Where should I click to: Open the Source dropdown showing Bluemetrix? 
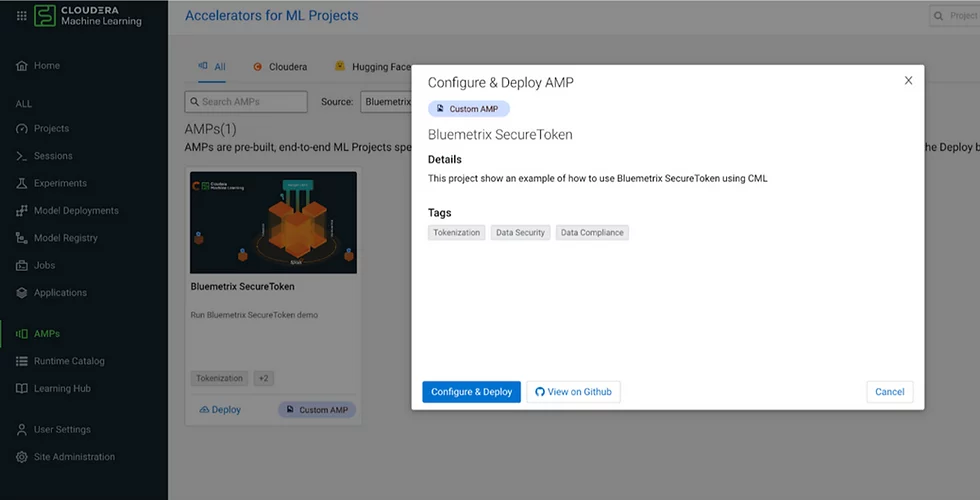(x=386, y=102)
